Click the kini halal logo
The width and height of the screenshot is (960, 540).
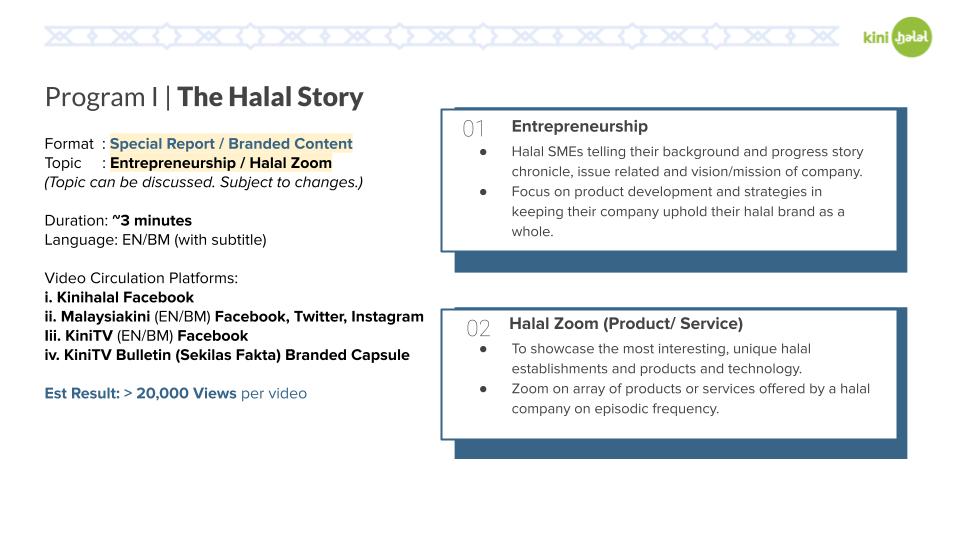coord(898,37)
